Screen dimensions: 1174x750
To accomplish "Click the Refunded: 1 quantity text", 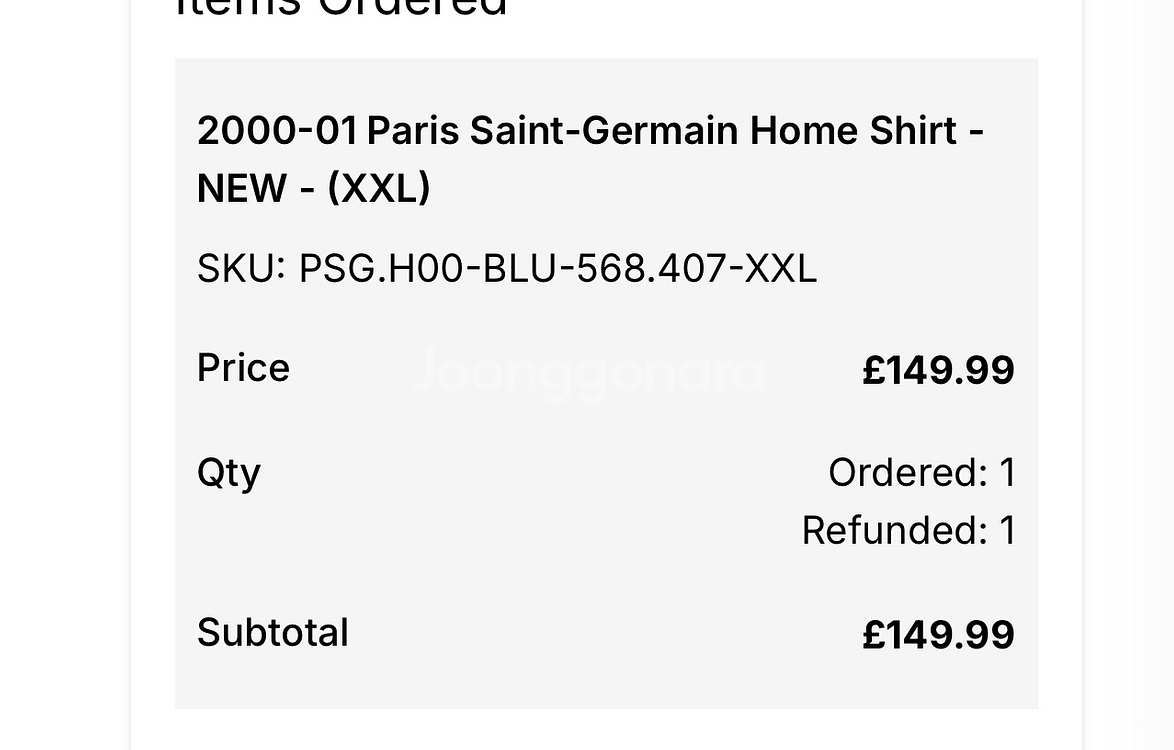I will [908, 530].
